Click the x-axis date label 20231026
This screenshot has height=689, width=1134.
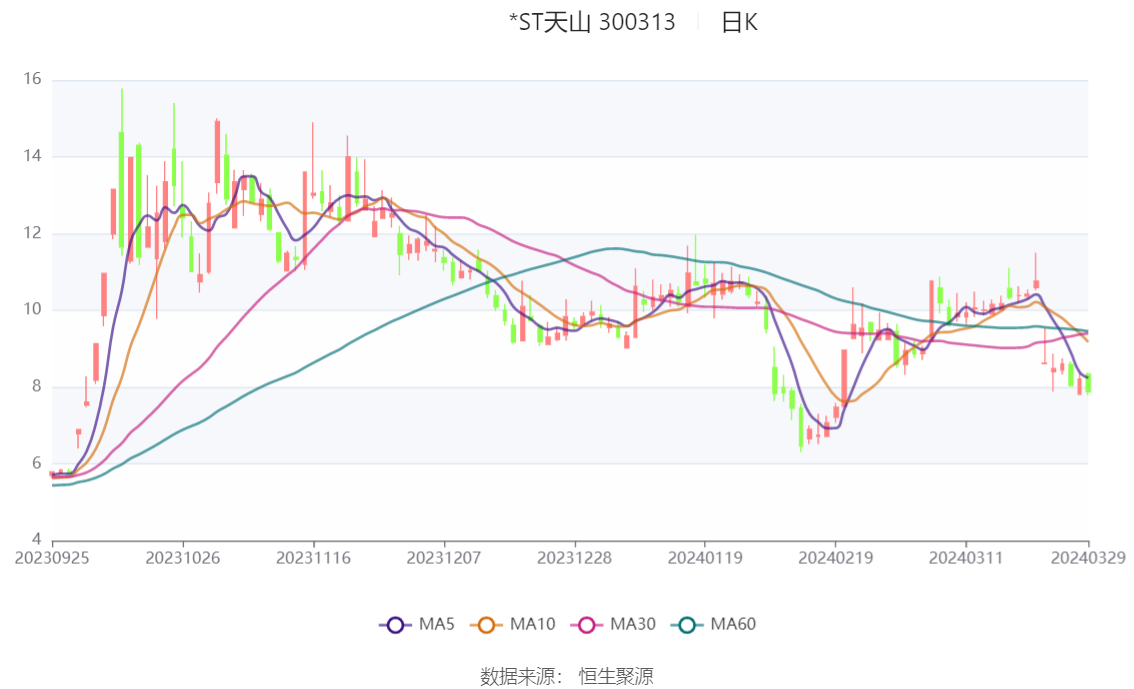pos(183,558)
